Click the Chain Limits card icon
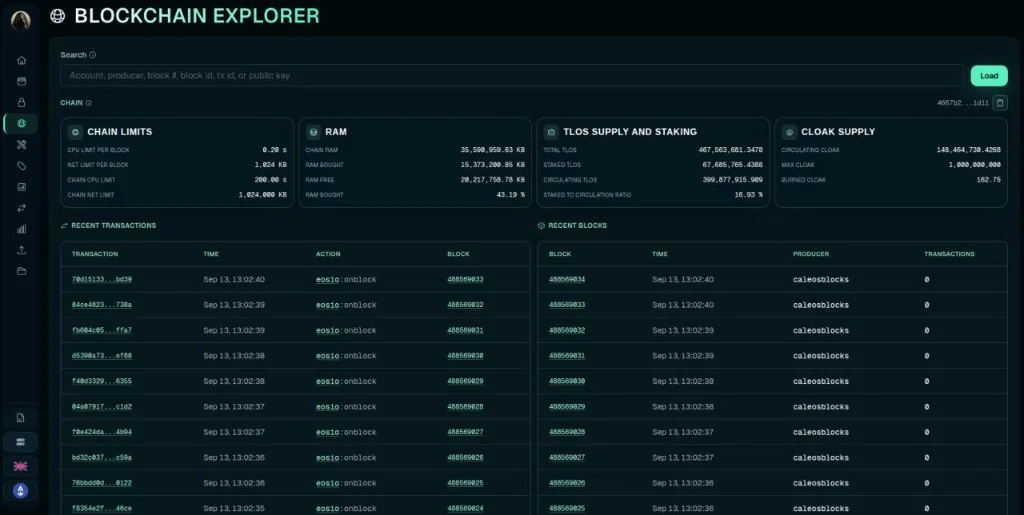The height and width of the screenshot is (515, 1024). (x=75, y=132)
